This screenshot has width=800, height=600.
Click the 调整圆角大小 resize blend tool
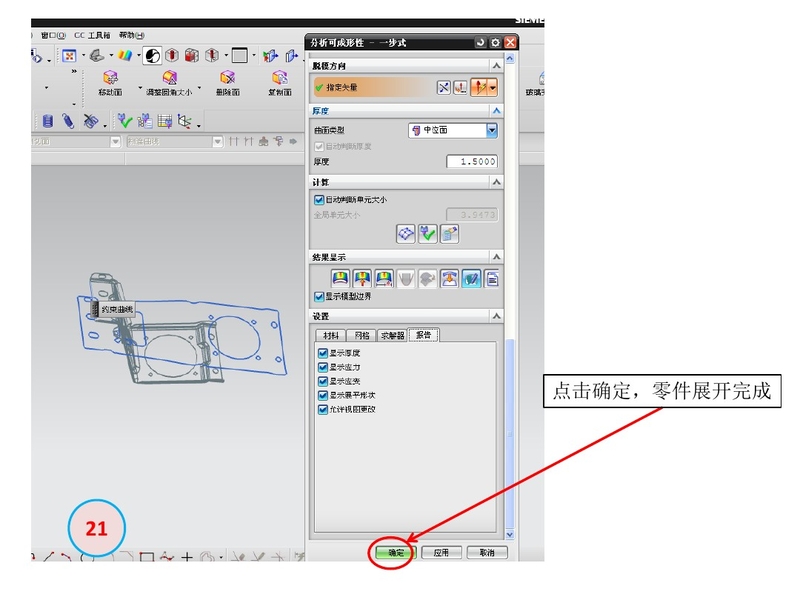169,83
